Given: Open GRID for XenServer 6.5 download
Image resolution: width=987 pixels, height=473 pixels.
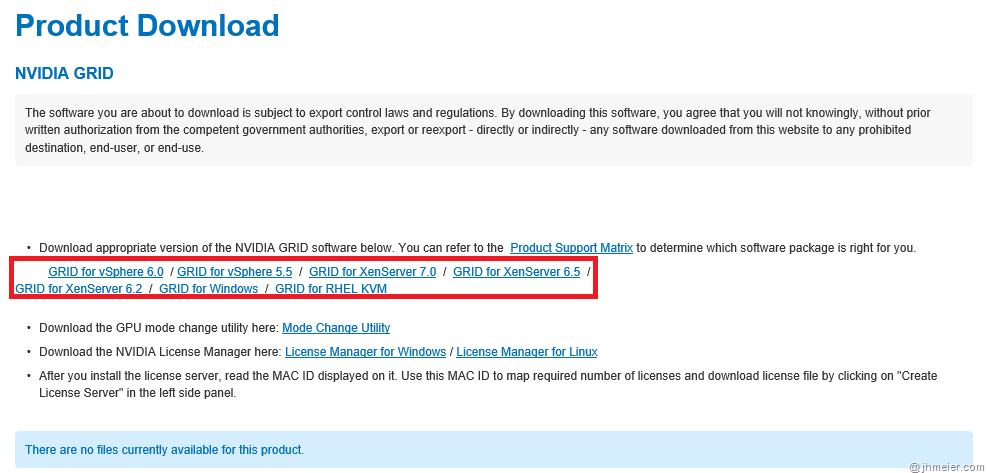Looking at the screenshot, I should (x=516, y=271).
